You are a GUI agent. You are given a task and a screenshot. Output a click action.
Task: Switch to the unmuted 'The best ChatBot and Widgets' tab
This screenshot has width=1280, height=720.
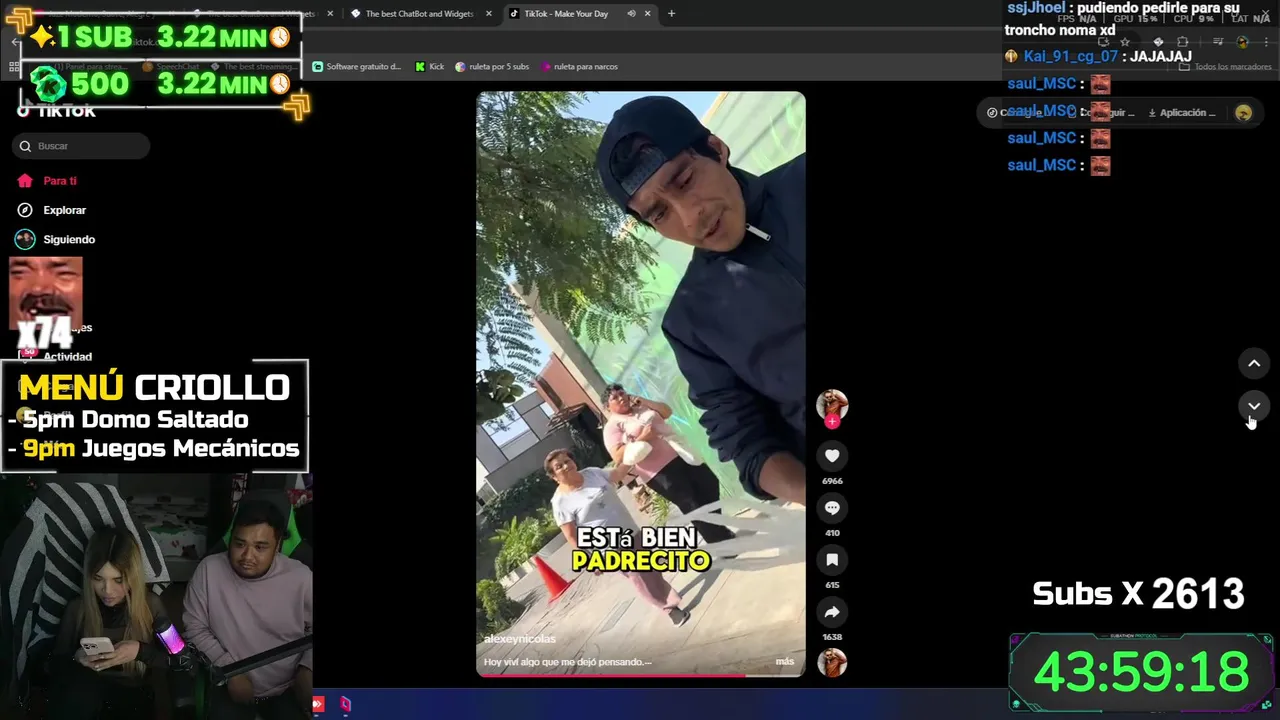point(420,14)
